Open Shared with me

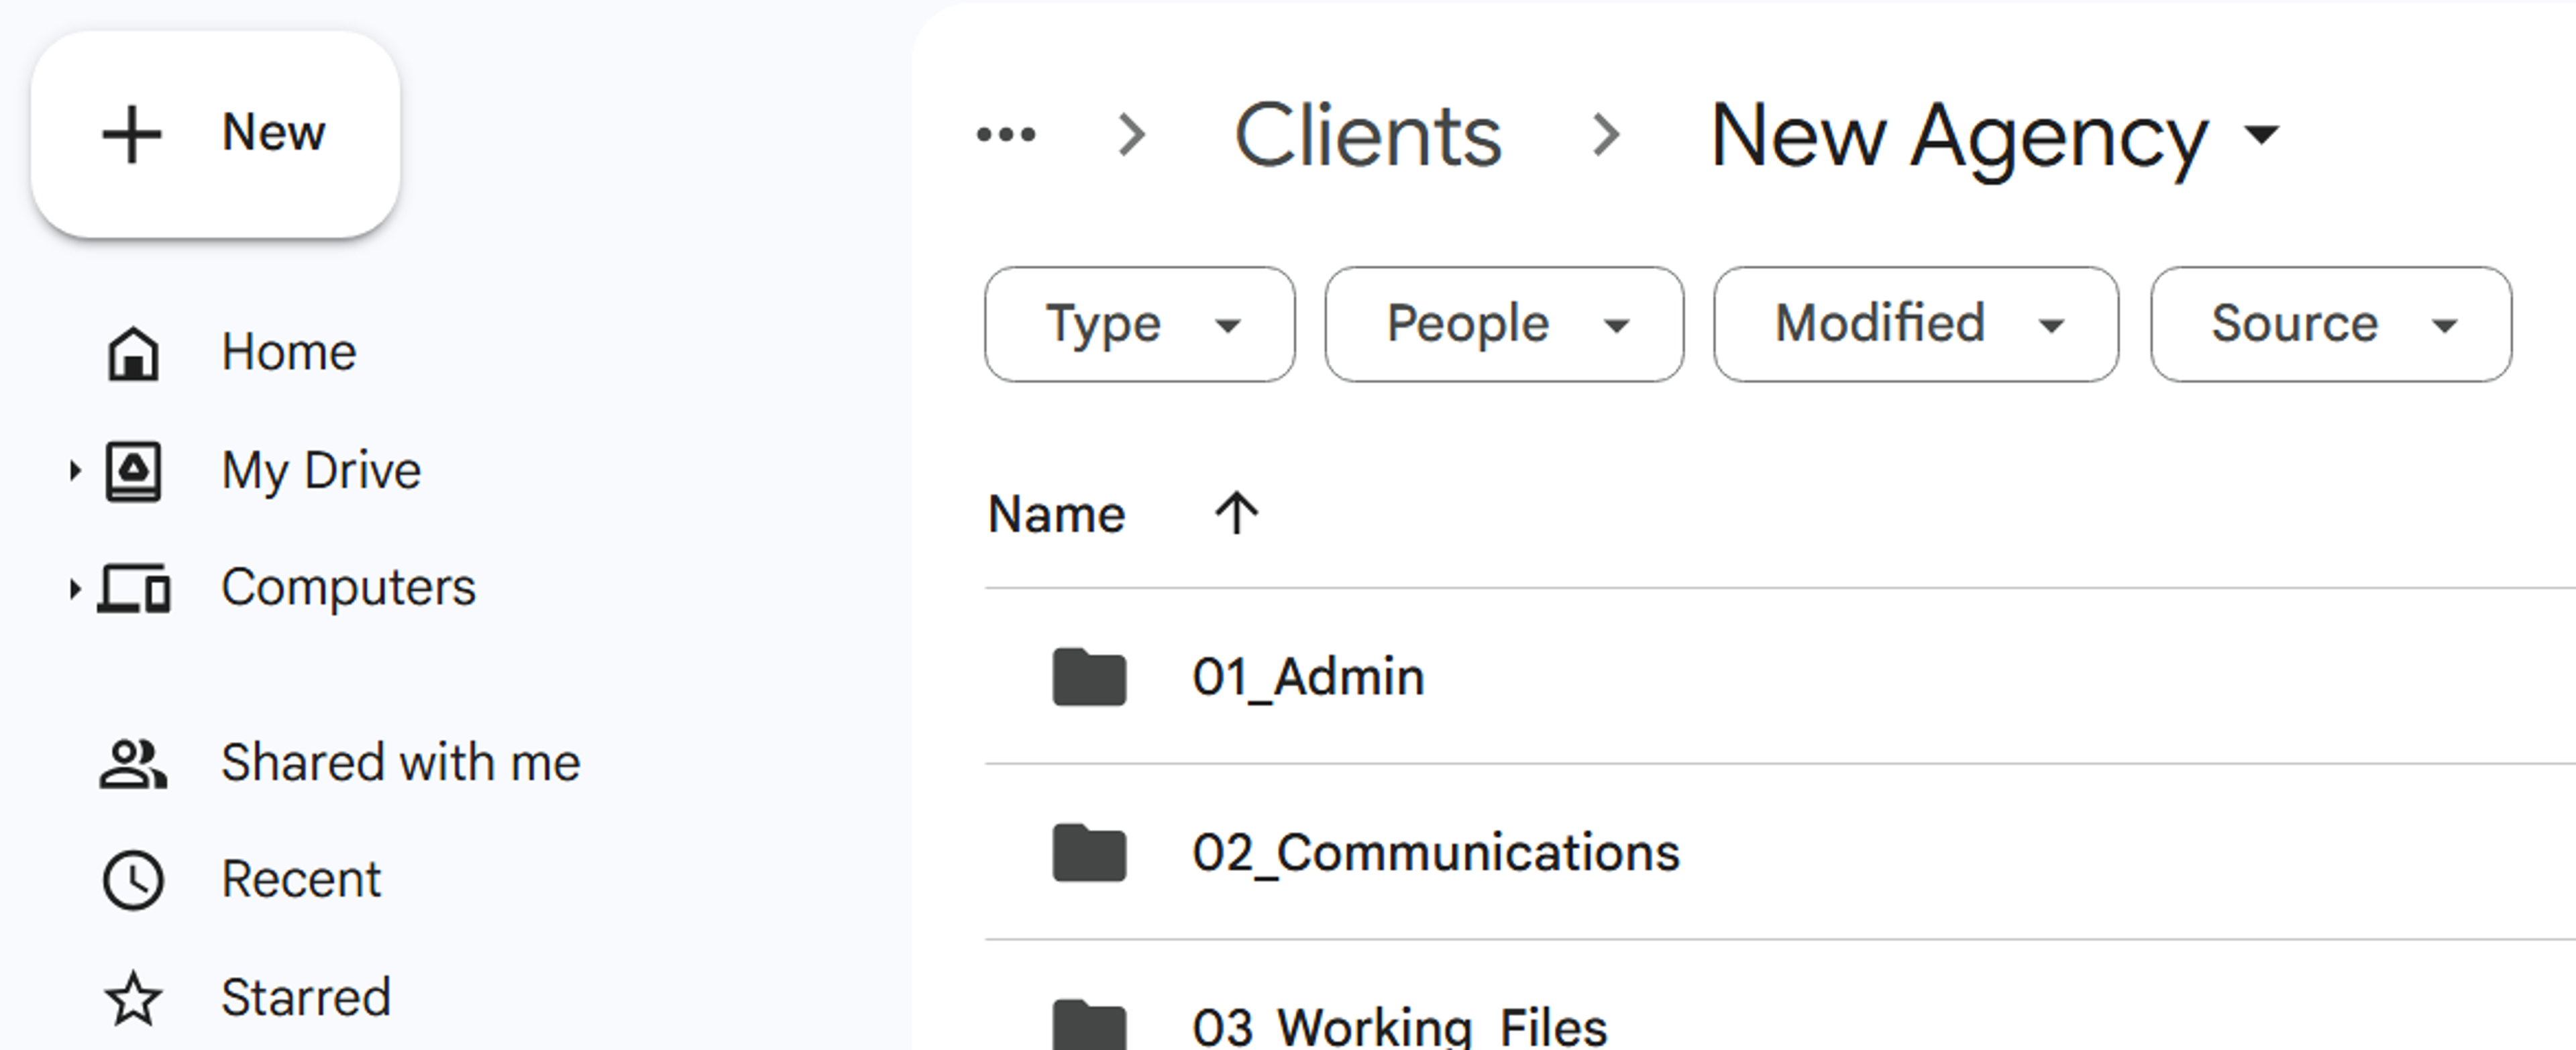(400, 762)
